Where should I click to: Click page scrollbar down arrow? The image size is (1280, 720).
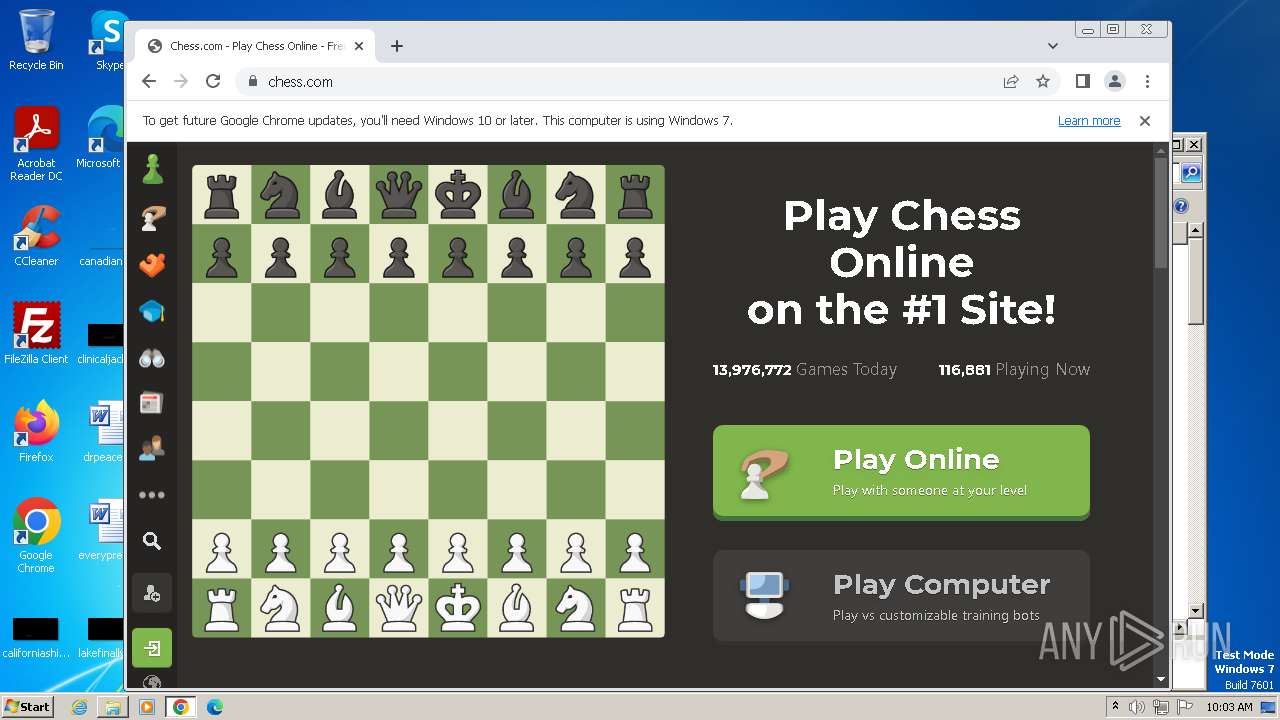[1161, 679]
